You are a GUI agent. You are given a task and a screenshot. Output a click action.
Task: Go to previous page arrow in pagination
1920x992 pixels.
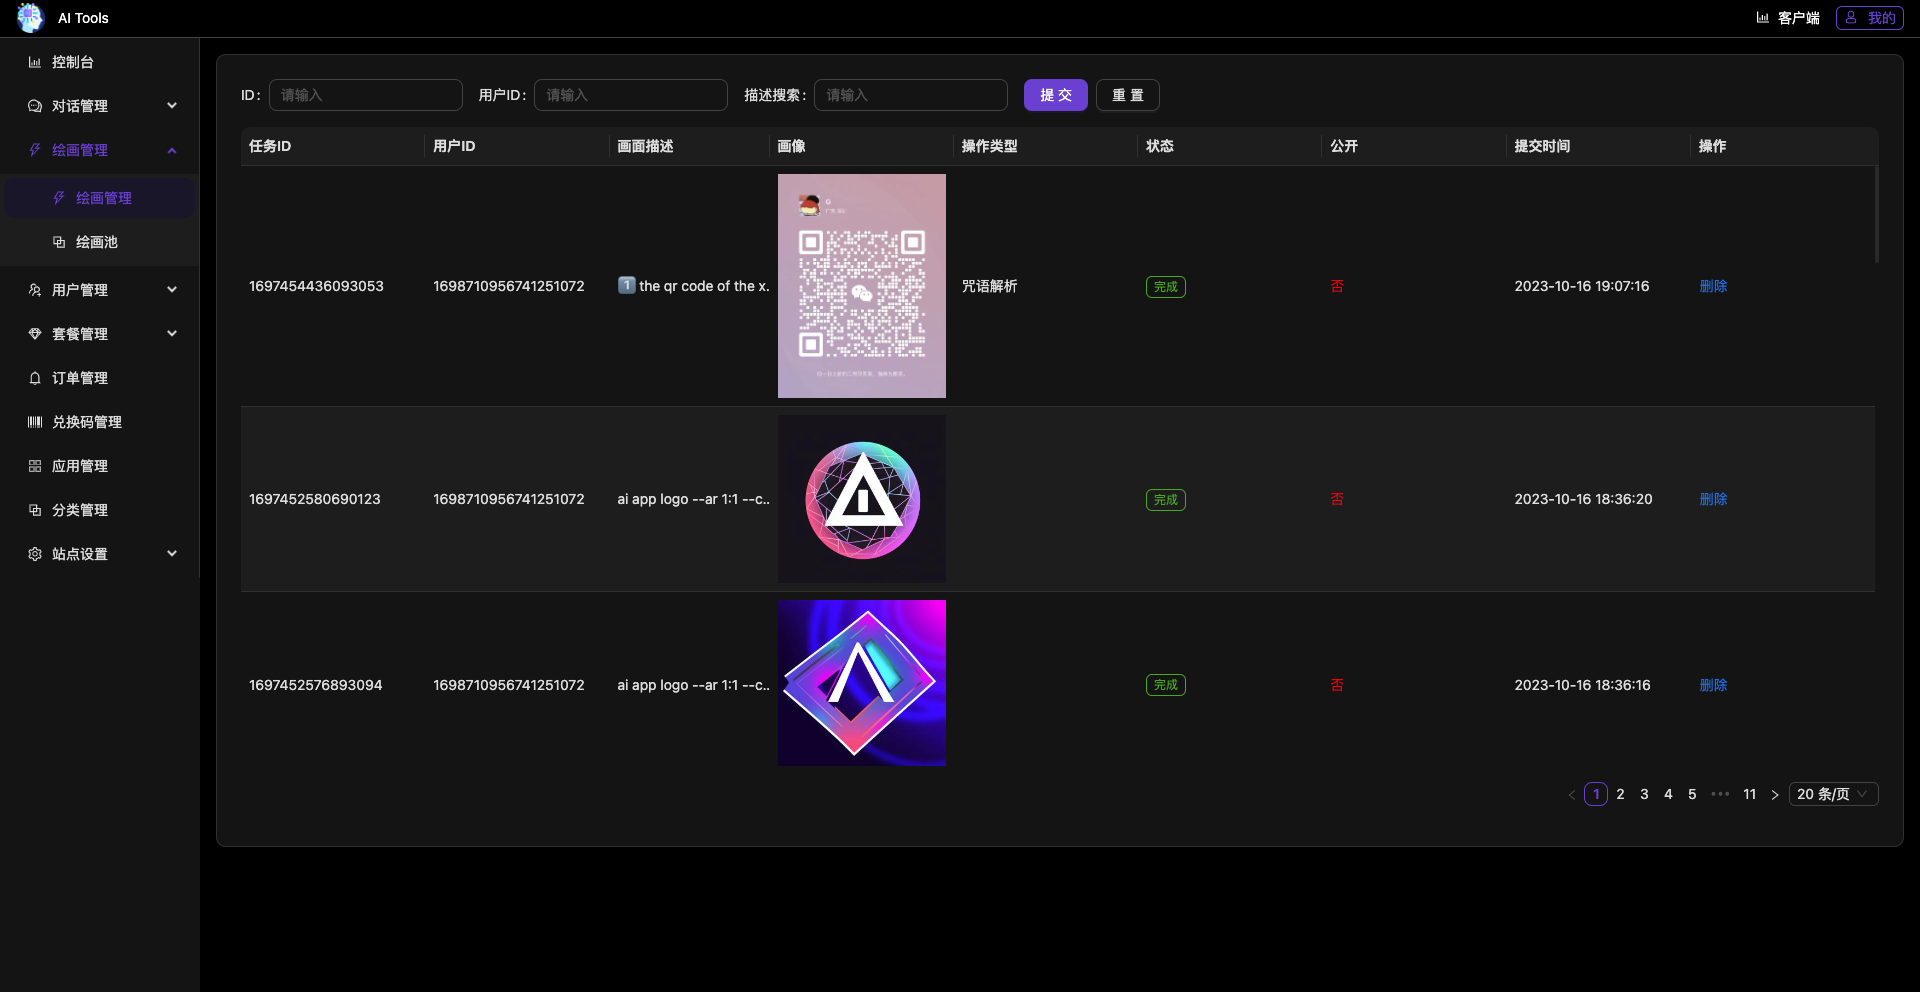1572,795
